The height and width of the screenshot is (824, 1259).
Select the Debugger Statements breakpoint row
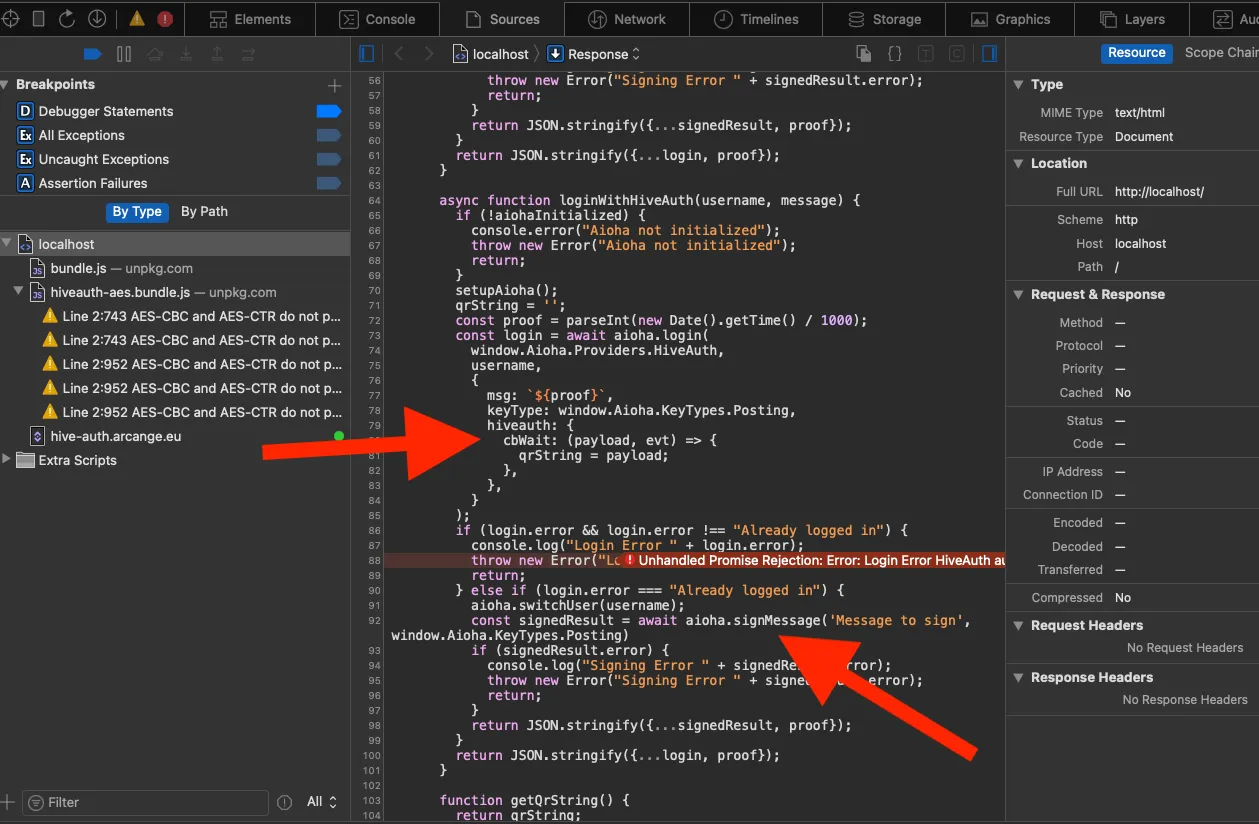pyautogui.click(x=175, y=111)
